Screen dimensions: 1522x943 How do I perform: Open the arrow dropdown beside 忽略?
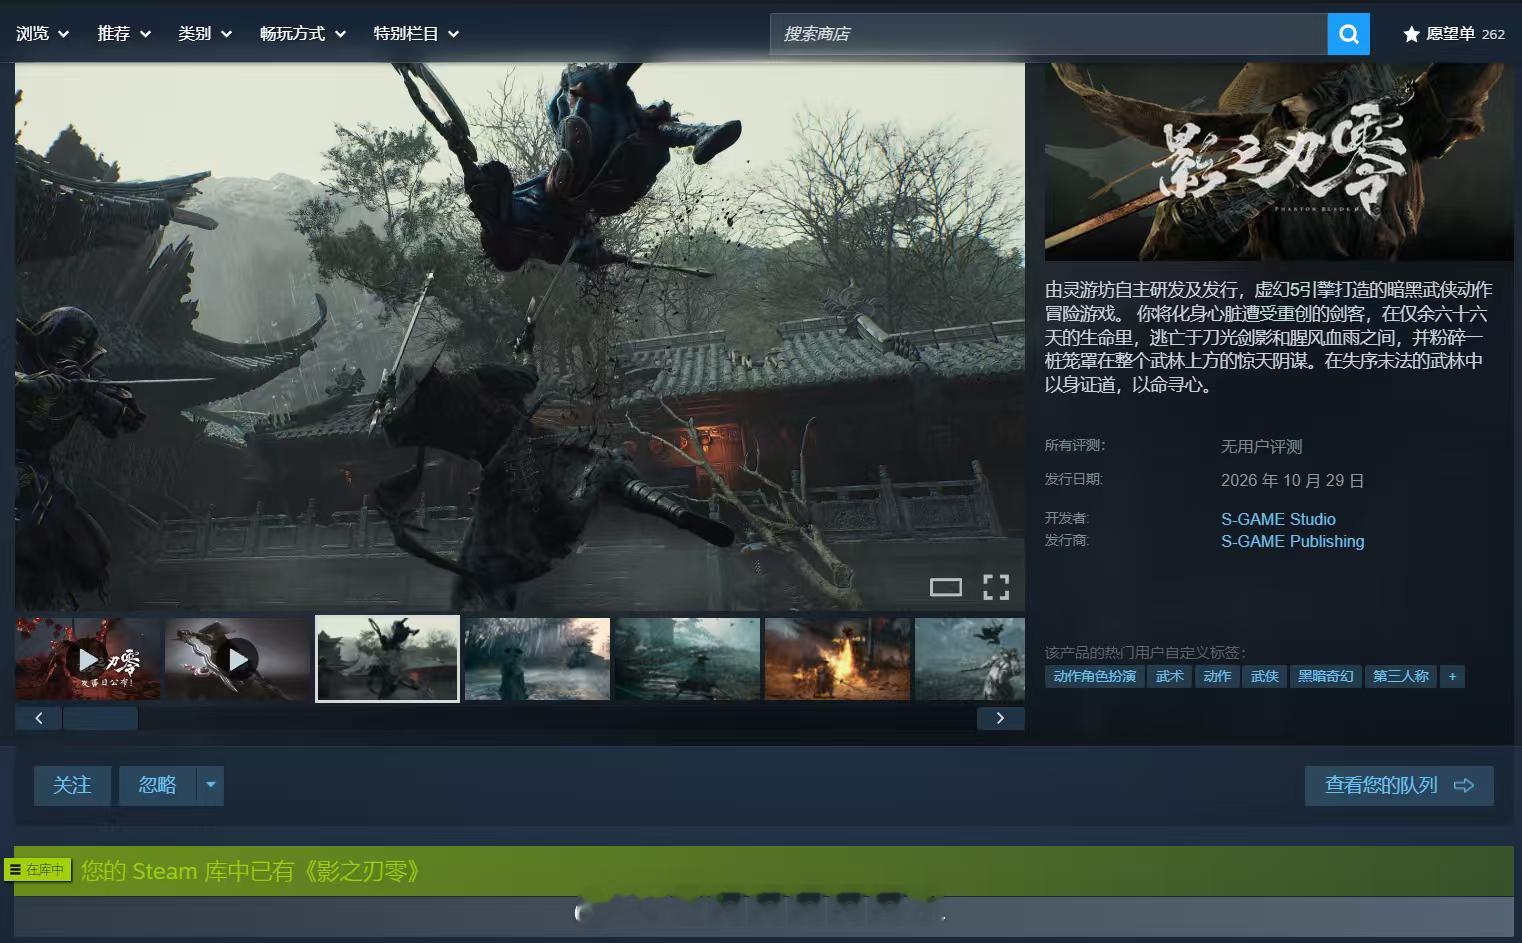point(210,786)
